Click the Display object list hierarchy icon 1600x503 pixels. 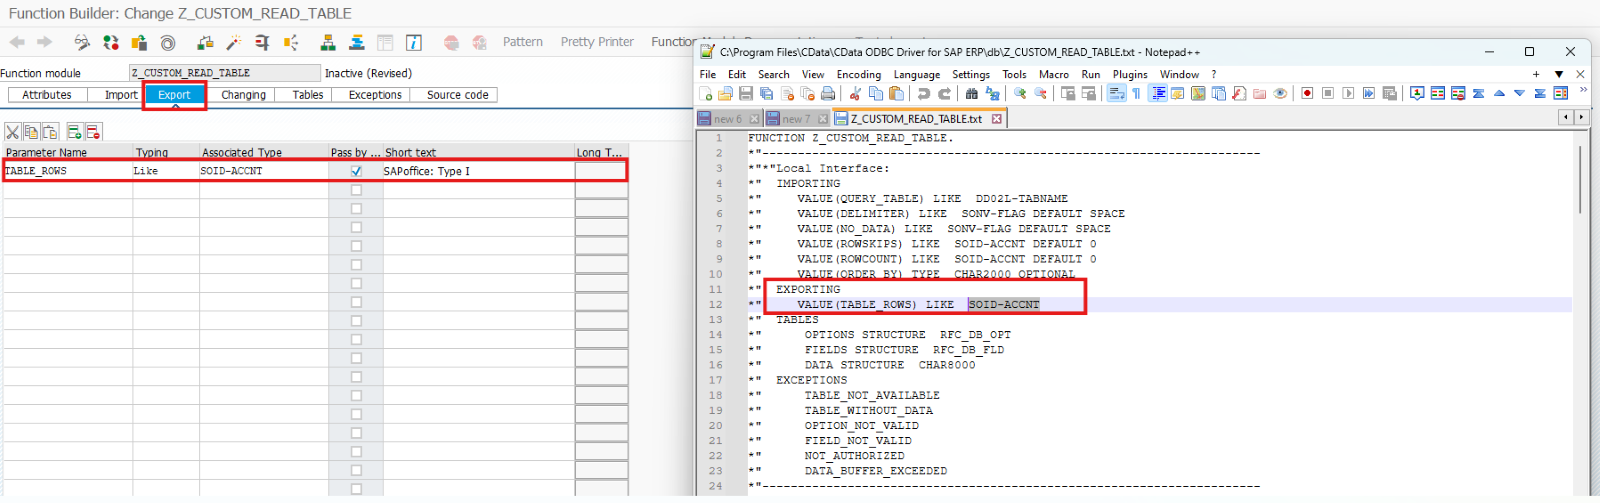[327, 42]
